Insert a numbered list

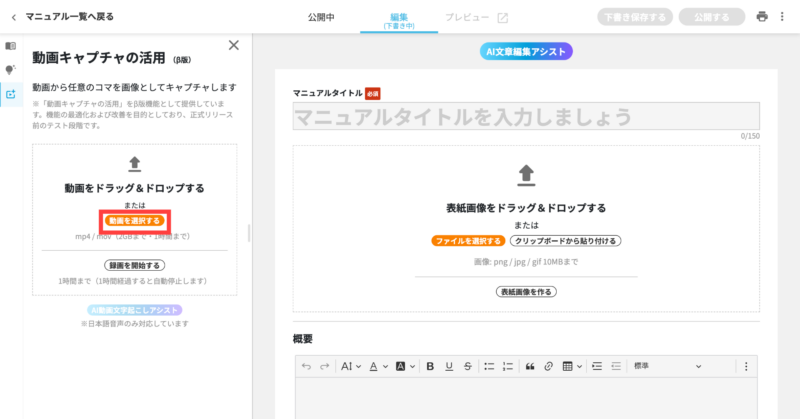(508, 366)
